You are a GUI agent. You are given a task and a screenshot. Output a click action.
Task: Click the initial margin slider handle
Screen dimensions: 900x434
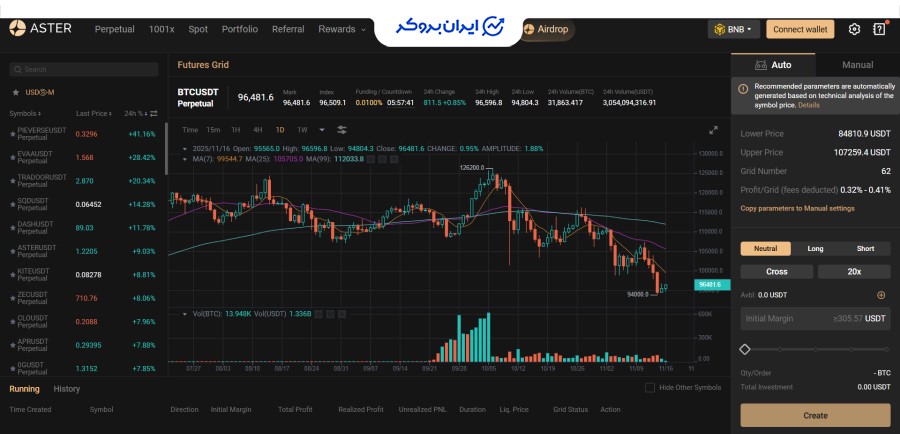744,349
